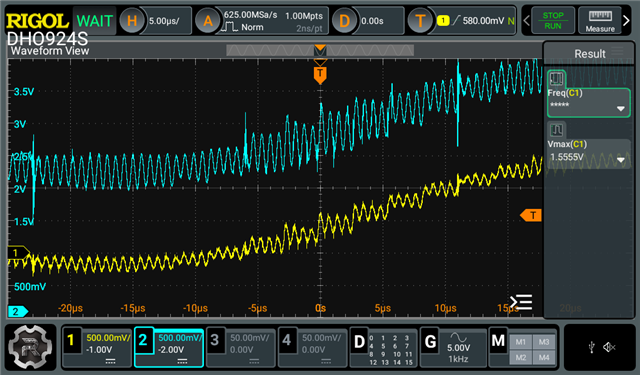Click the yellow channel 1 ground marker
This screenshot has height=375, width=640.
tap(18, 253)
